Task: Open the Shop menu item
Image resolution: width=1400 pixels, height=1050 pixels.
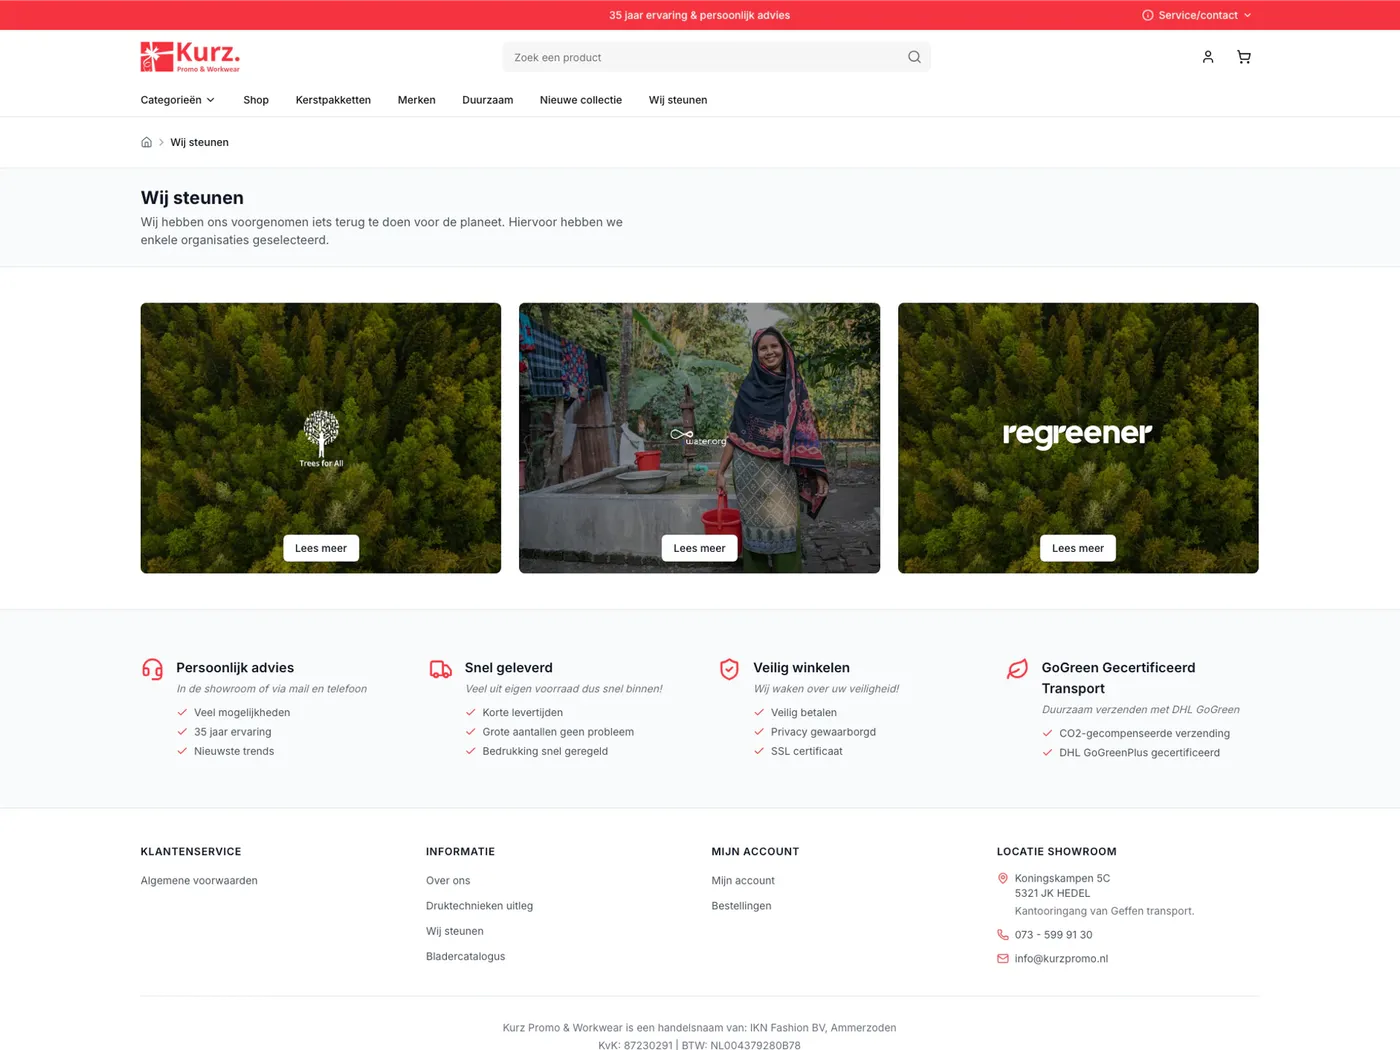Action: click(x=256, y=100)
